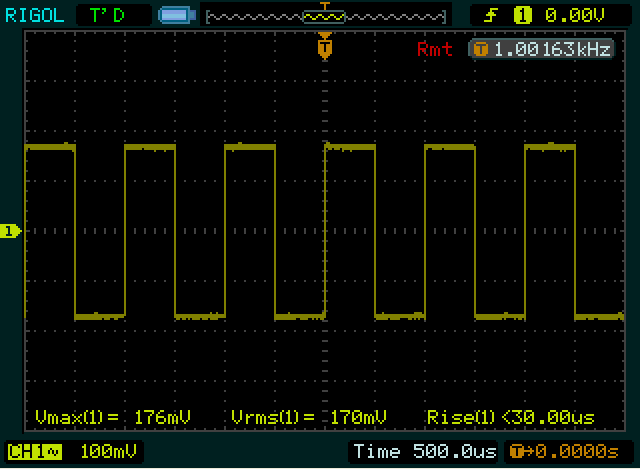
Task: Click the Vrms(1) = 170mV measurement
Action: (309, 417)
